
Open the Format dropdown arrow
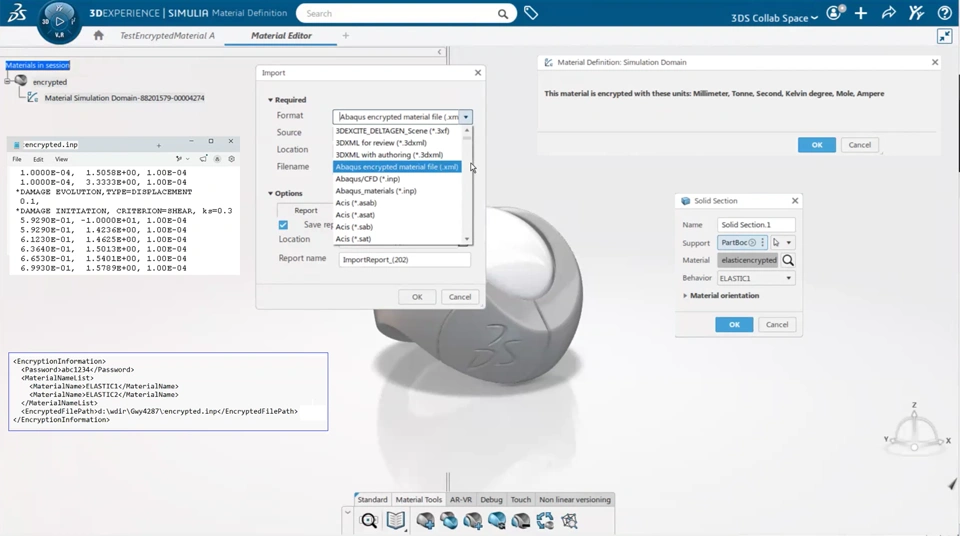pyautogui.click(x=466, y=116)
